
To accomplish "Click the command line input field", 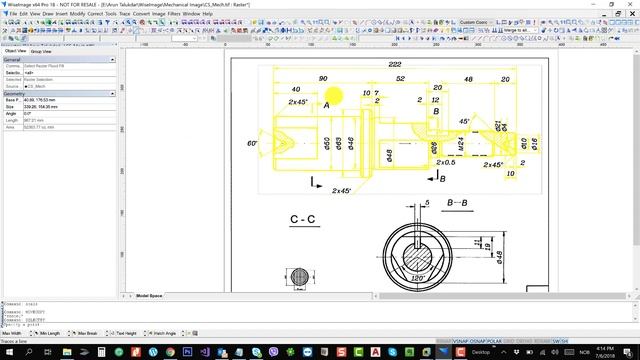I will pos(318,324).
